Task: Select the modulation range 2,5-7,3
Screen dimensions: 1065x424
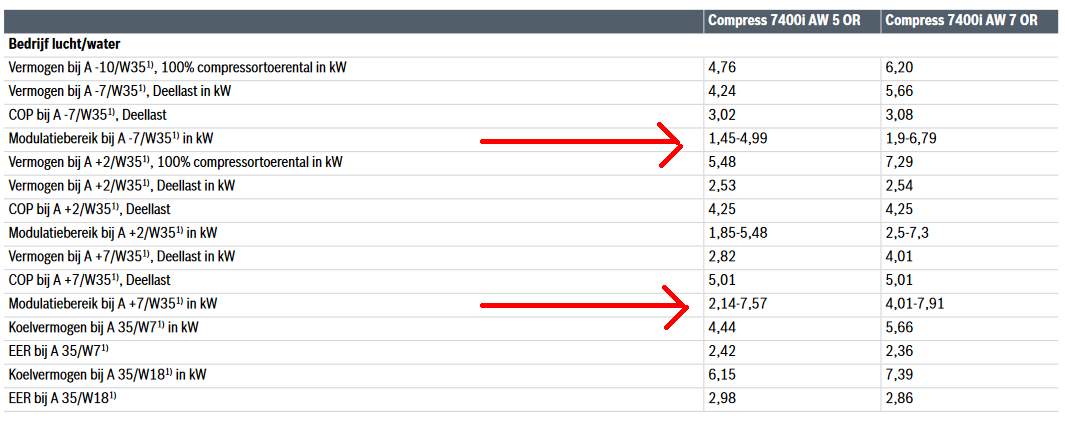Action: coord(908,233)
